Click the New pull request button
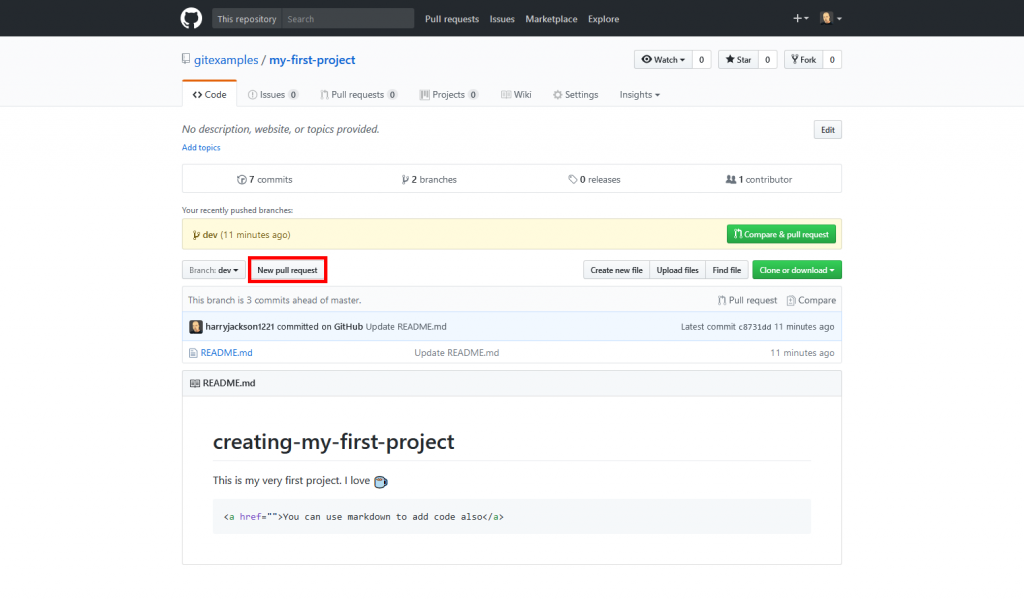 (287, 269)
